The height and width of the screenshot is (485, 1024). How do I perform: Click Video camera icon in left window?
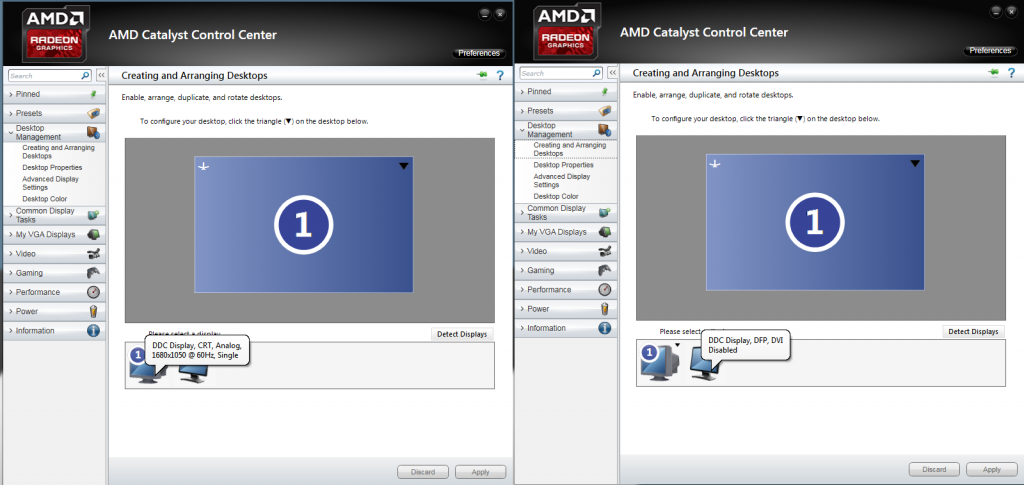point(93,253)
